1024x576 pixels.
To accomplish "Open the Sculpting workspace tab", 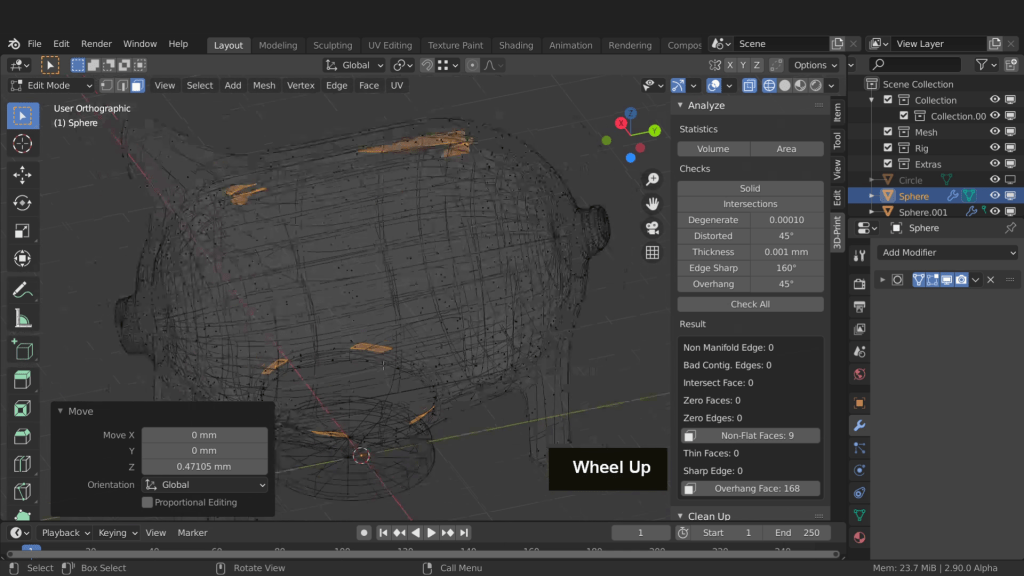I will pos(332,45).
